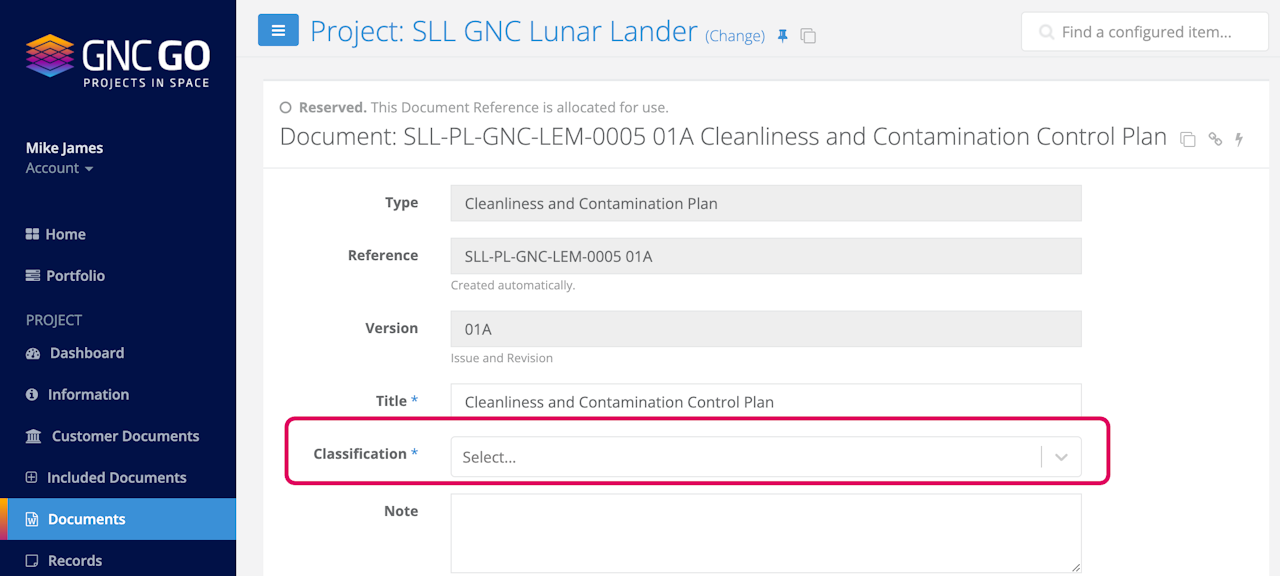Expand the Account menu under Mike James
The image size is (1280, 576).
click(x=60, y=168)
